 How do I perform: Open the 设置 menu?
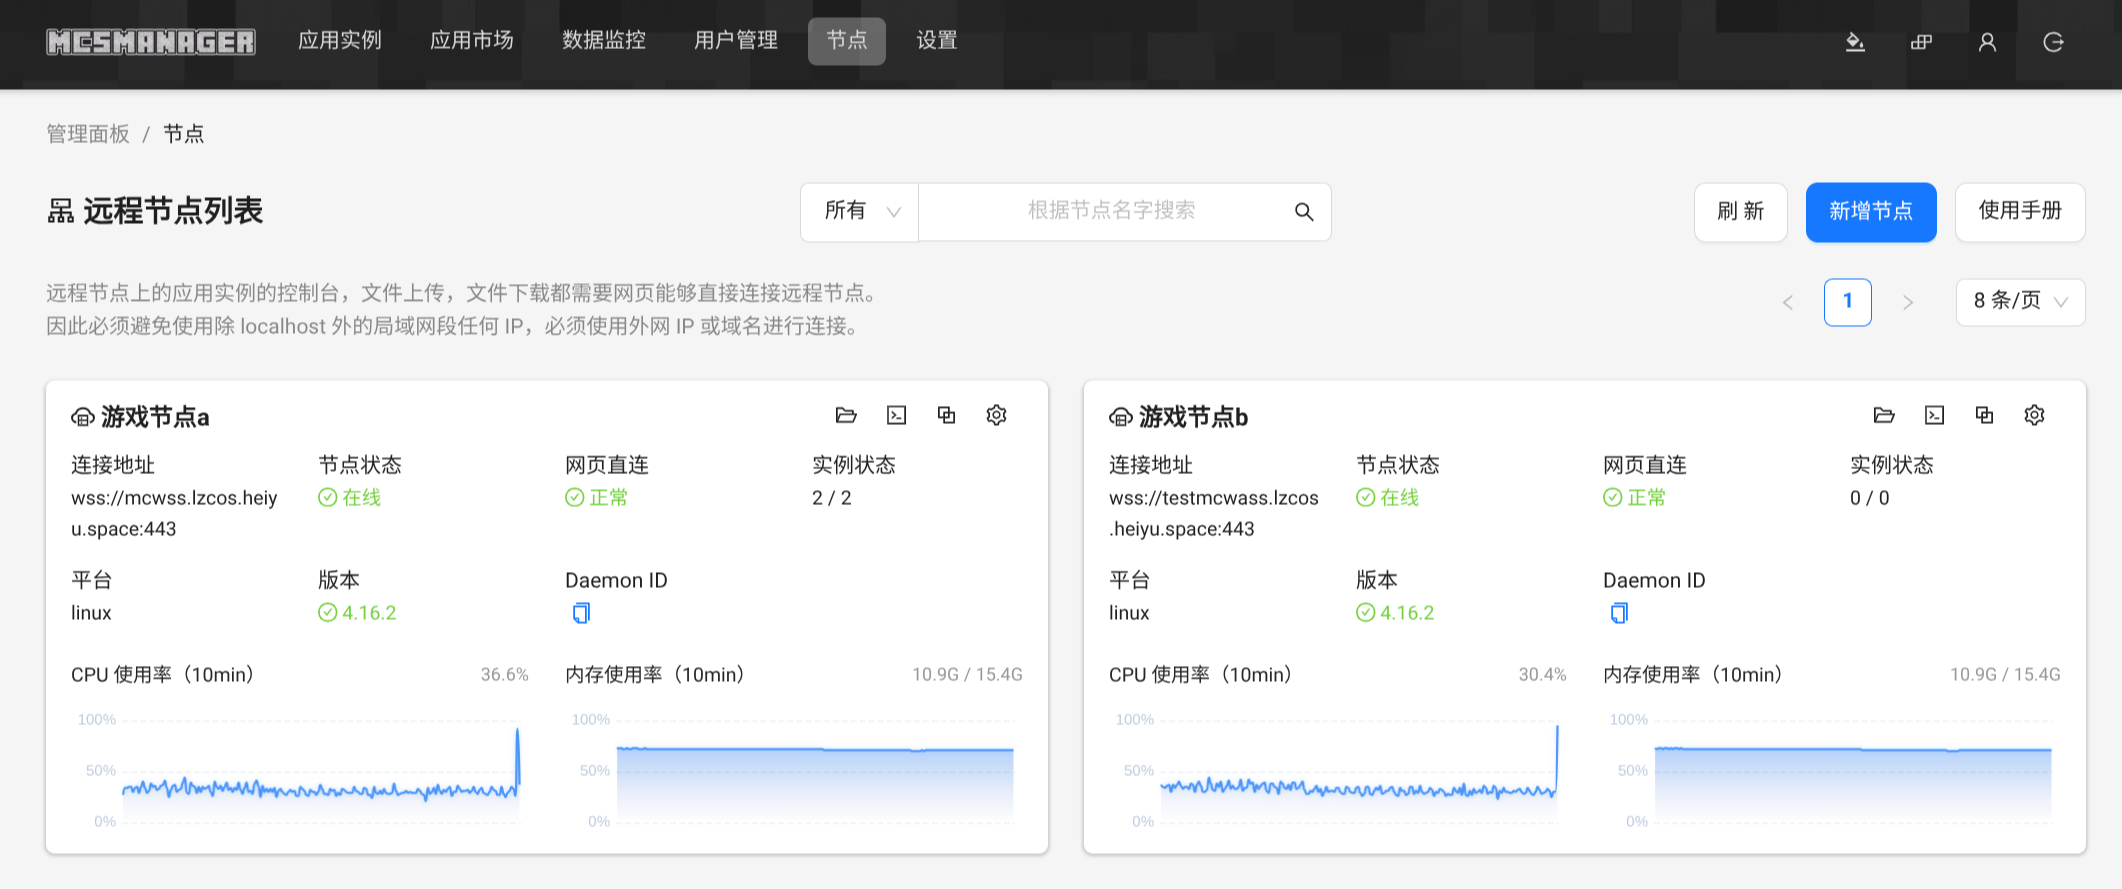[937, 41]
